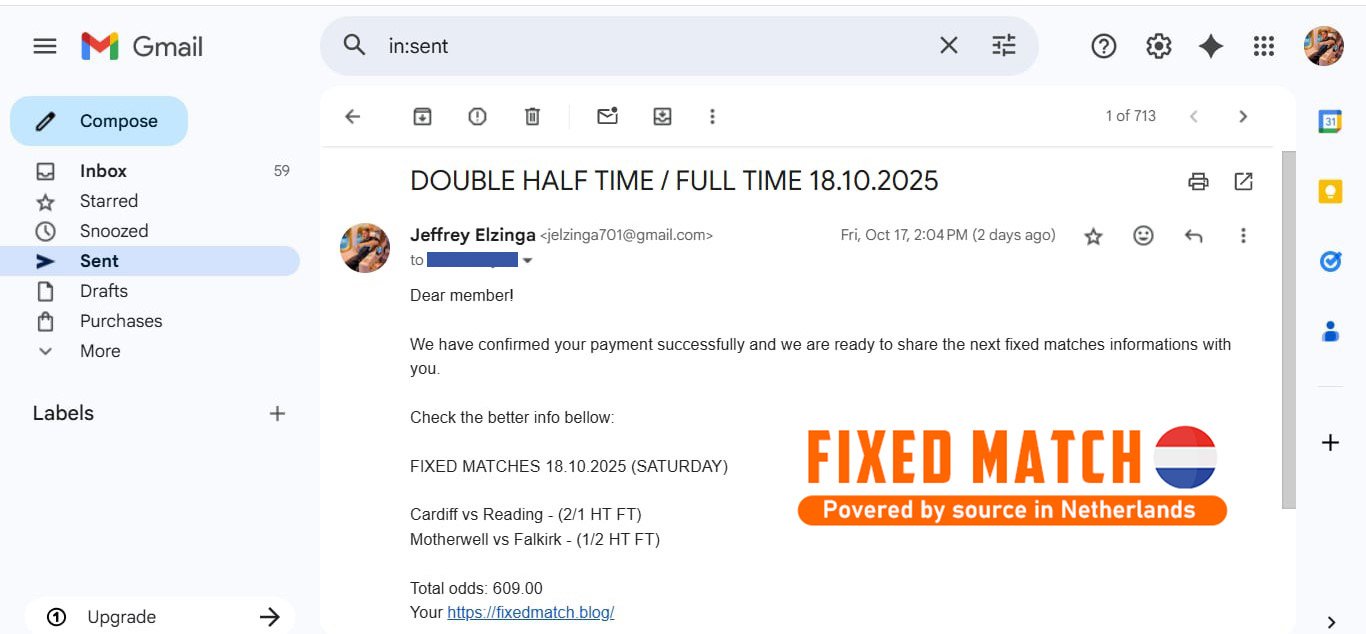Open the fixedmatch.blog link
The height and width of the screenshot is (634, 1366).
(x=530, y=612)
